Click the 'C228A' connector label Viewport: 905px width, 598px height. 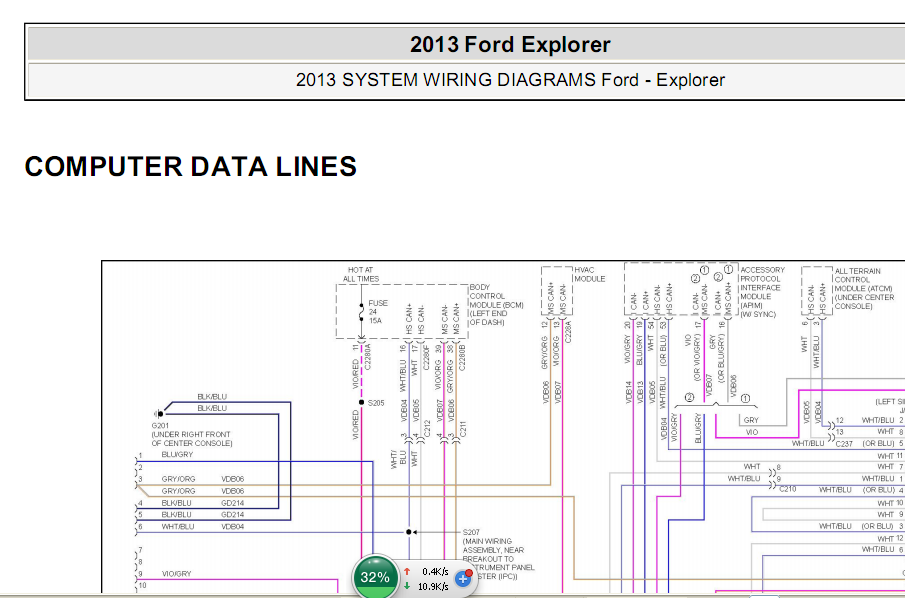[x=569, y=333]
